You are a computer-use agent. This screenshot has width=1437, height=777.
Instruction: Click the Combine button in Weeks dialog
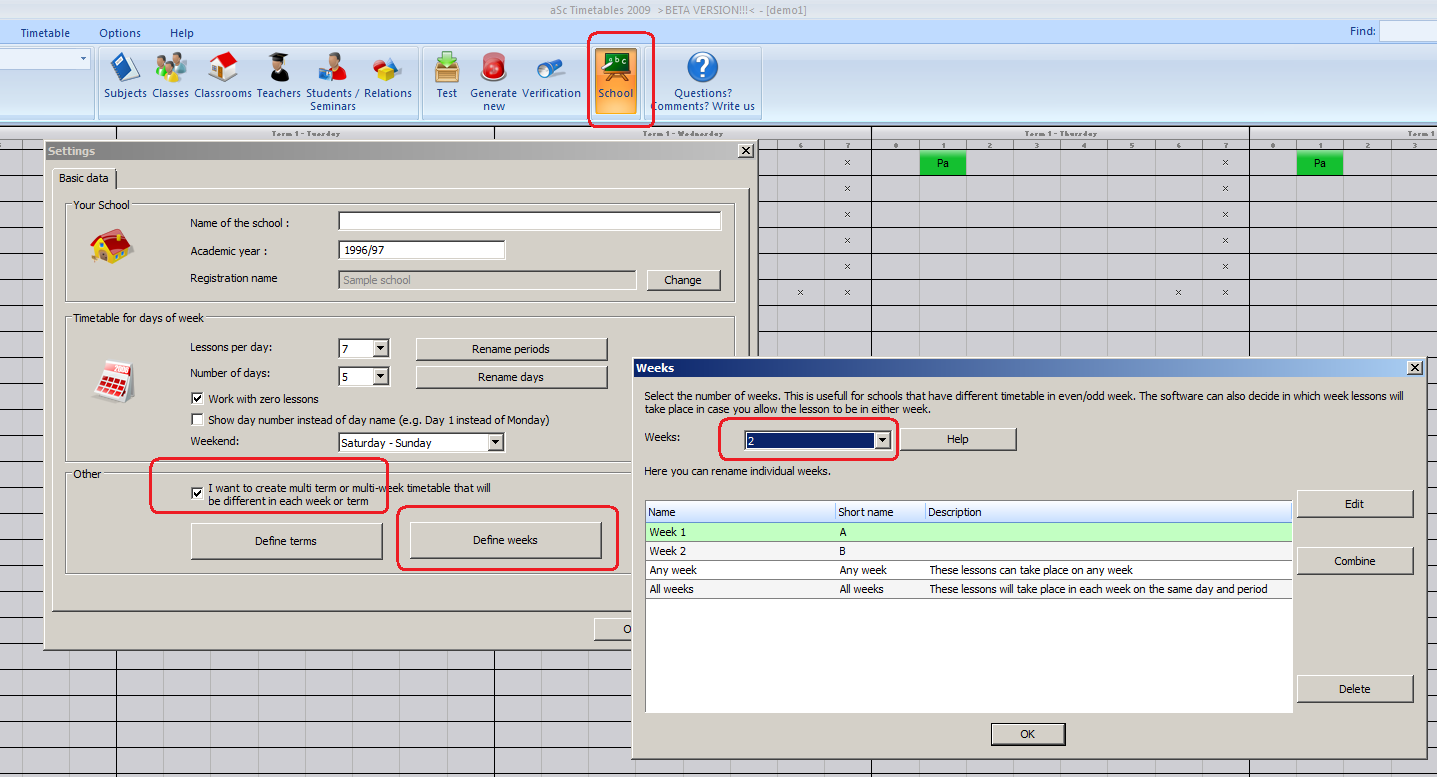(x=1354, y=561)
